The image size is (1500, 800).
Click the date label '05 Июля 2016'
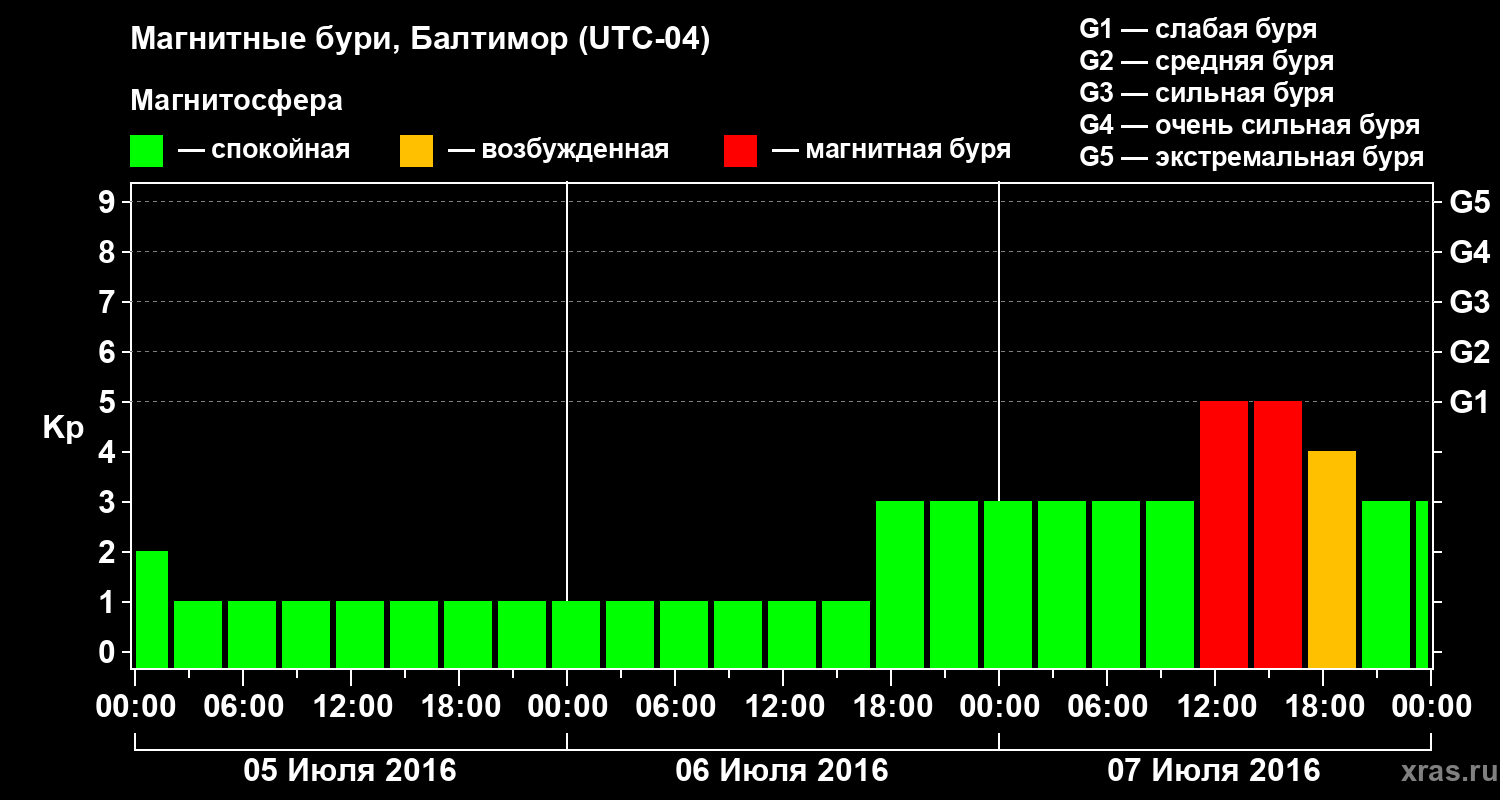pos(350,771)
